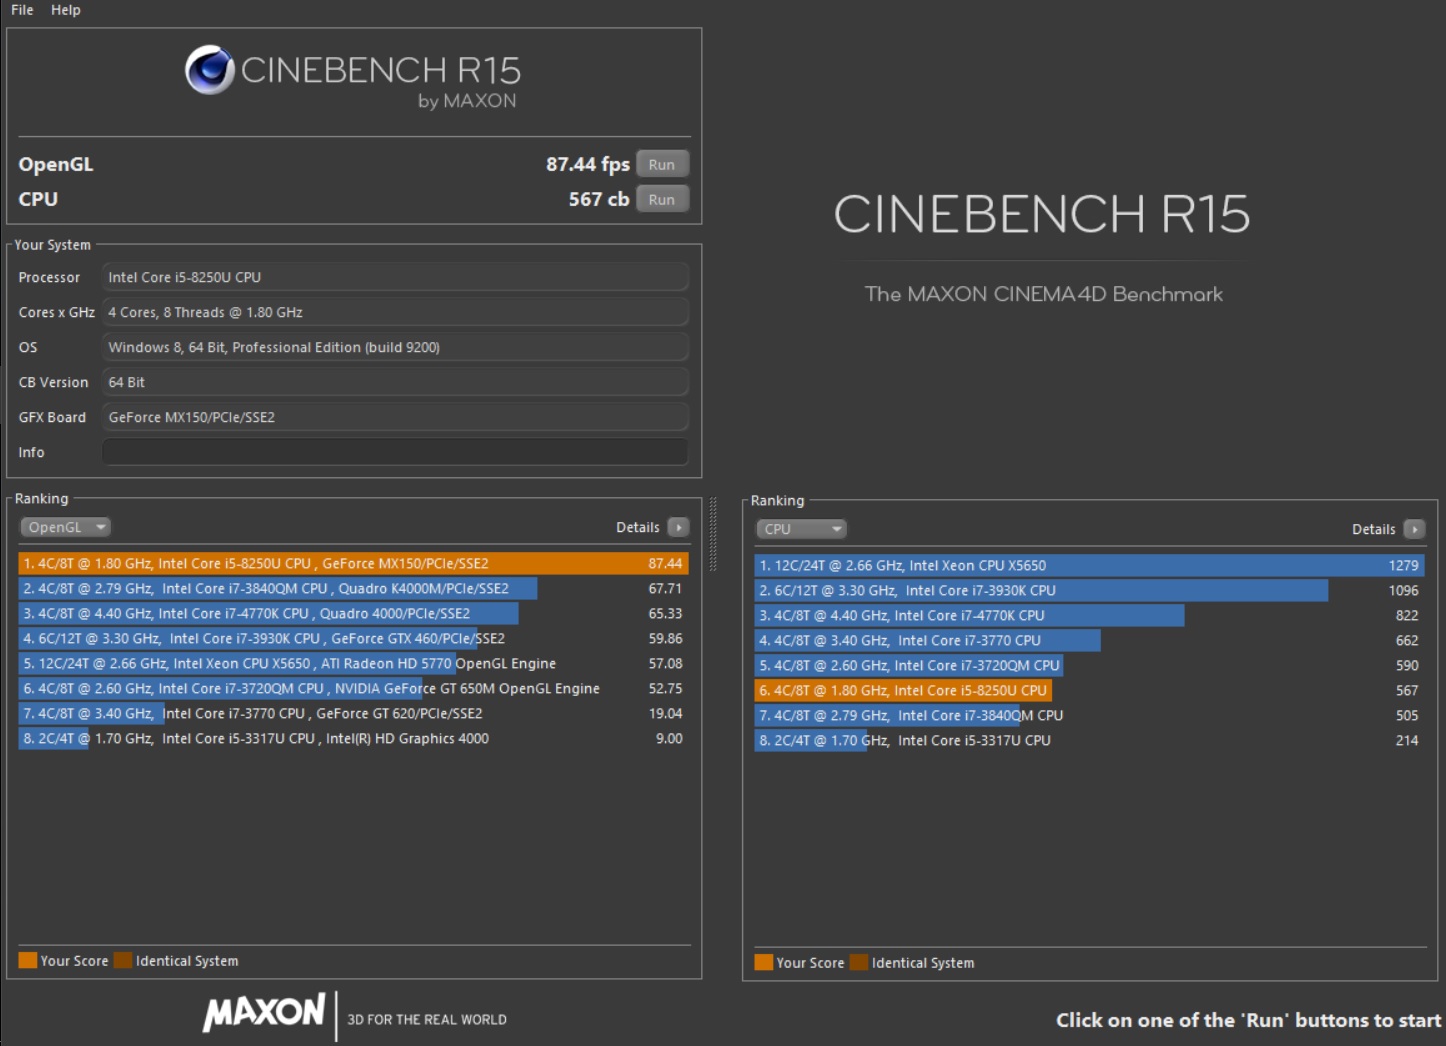The height and width of the screenshot is (1046, 1446).
Task: Select CPU rank 7 i7-3840QM row
Action: (x=1089, y=715)
